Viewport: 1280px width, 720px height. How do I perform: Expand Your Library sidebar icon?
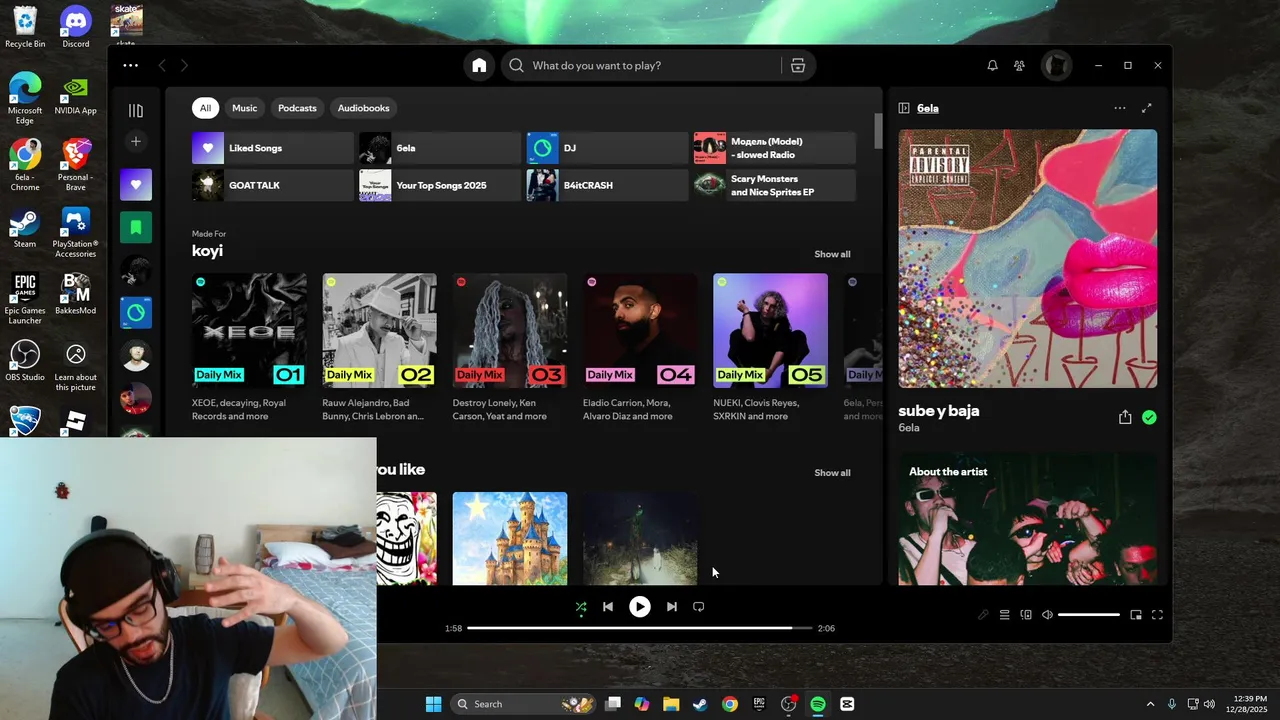[136, 110]
